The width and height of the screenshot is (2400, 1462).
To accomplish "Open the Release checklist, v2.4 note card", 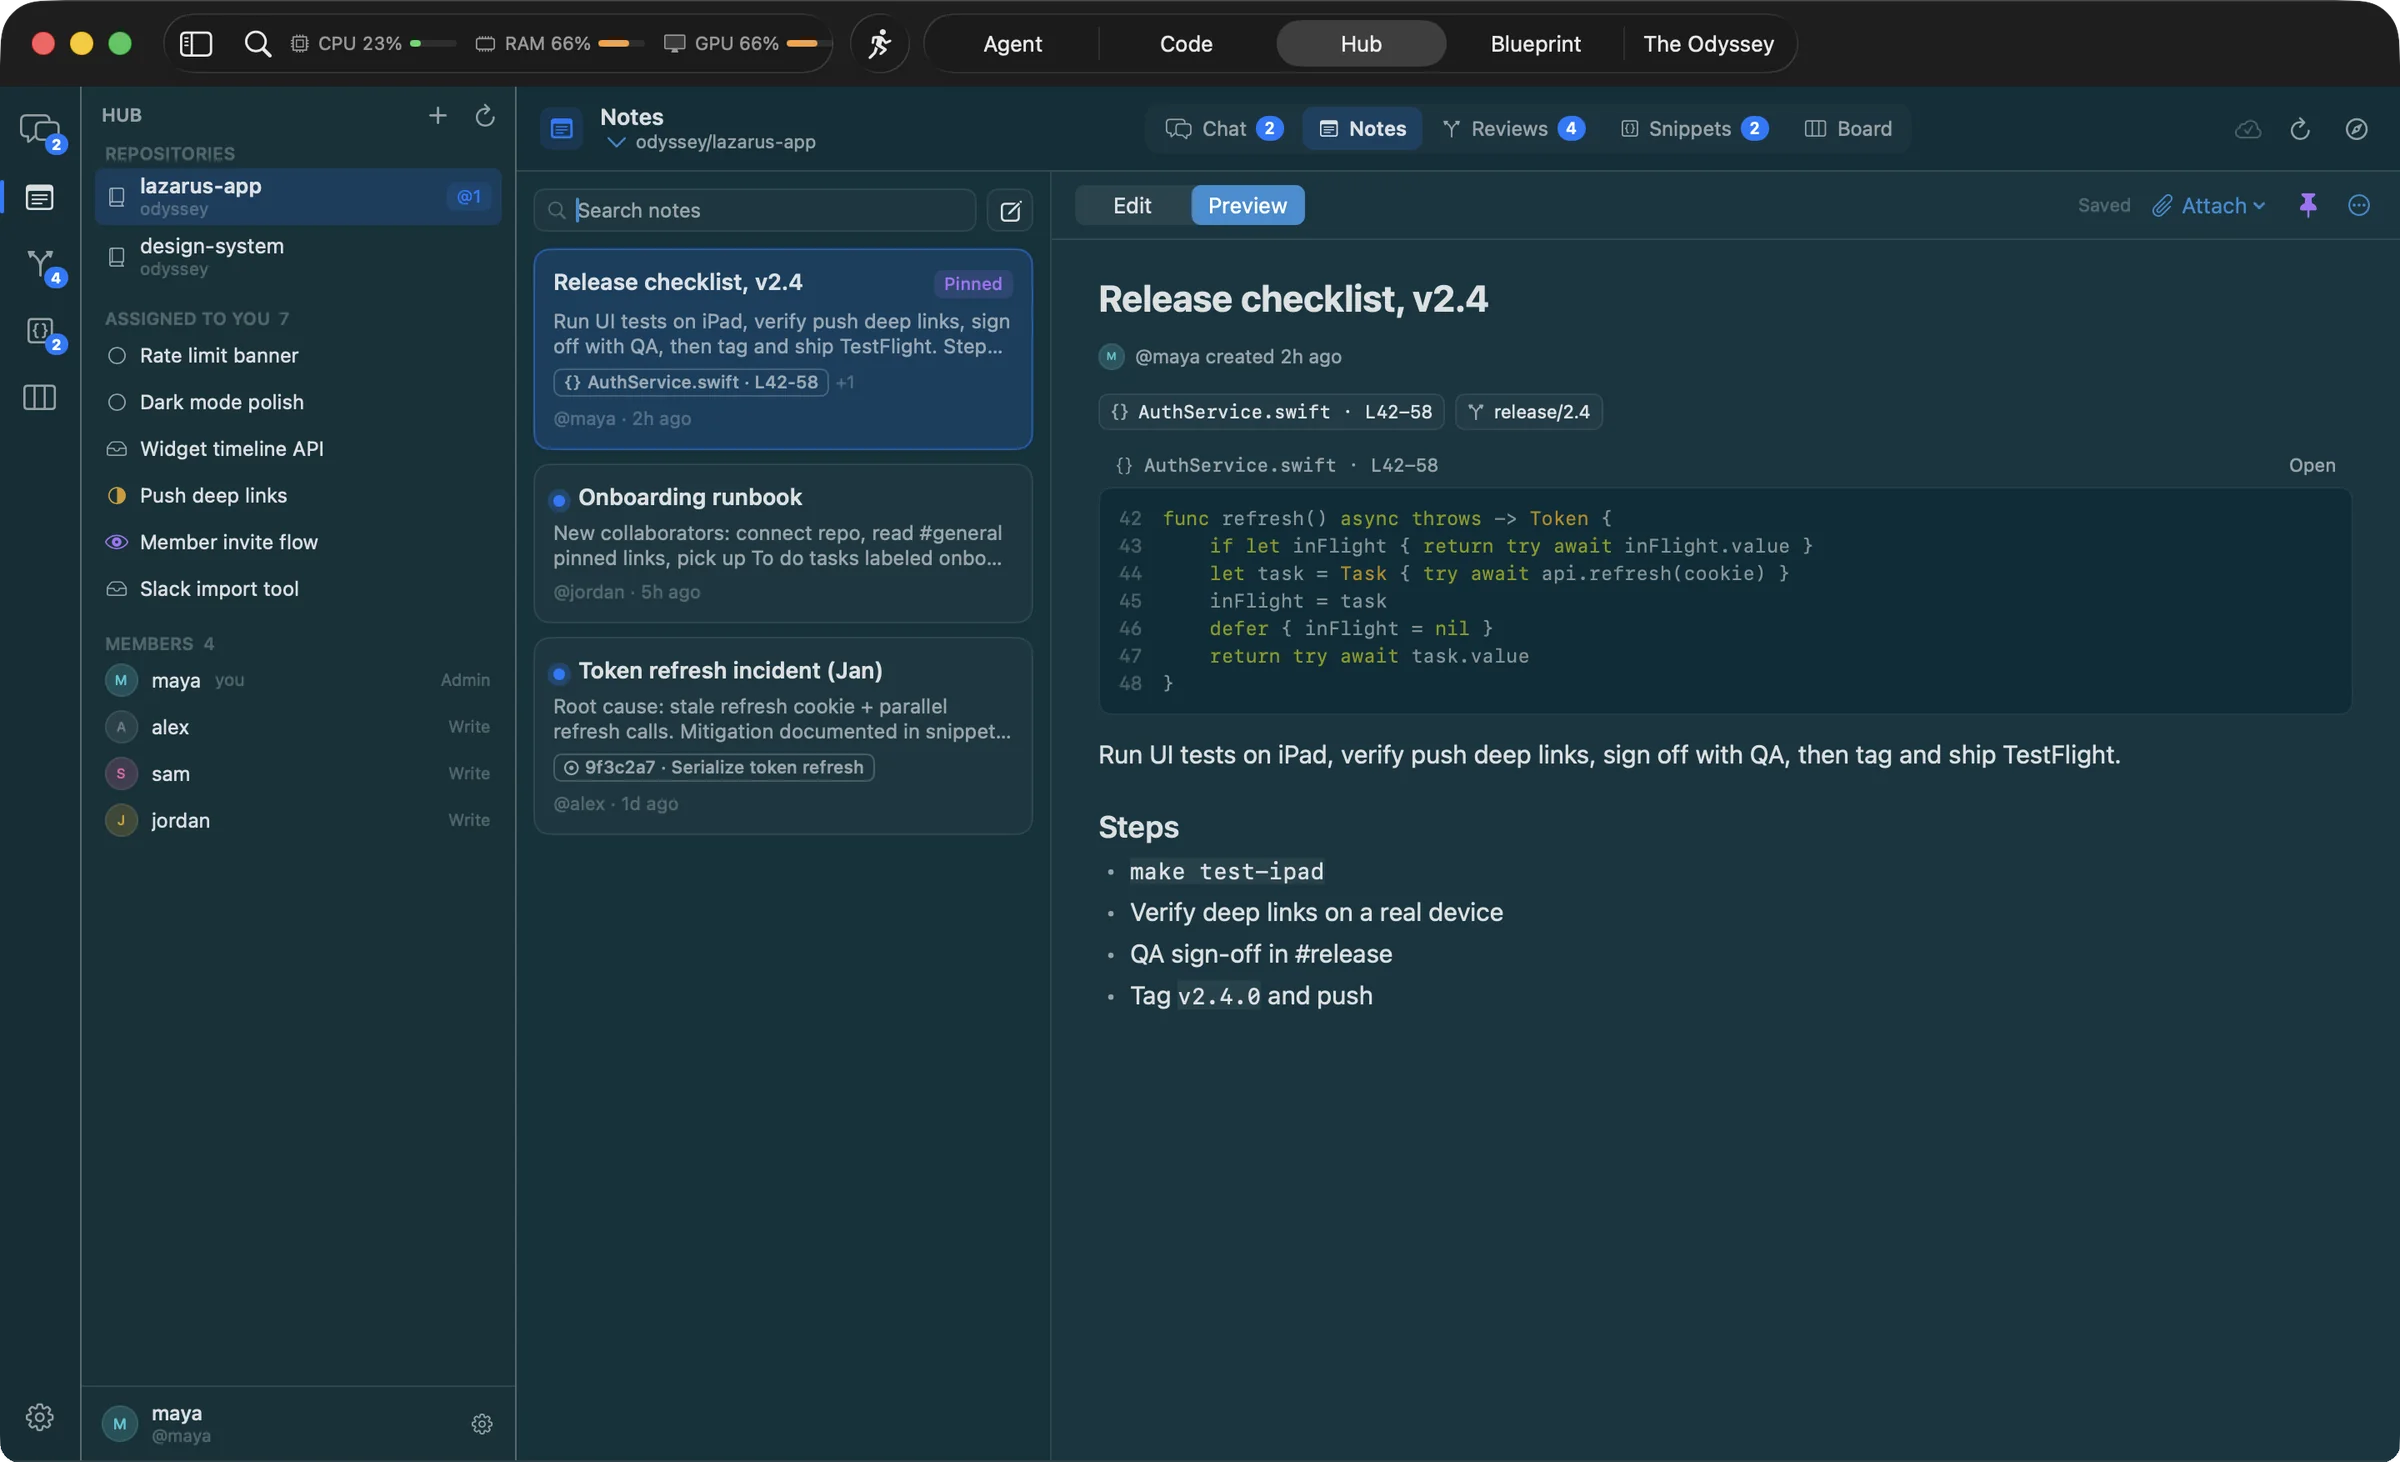I will click(x=783, y=349).
